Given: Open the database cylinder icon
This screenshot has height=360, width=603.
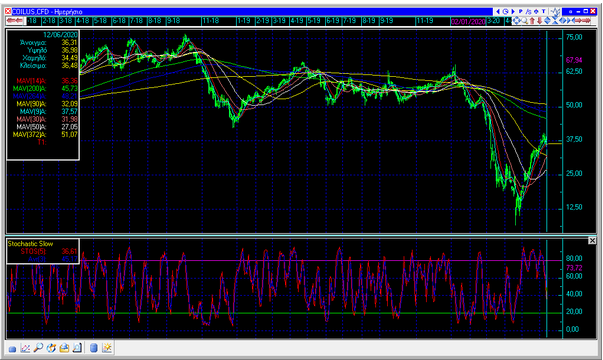Looking at the screenshot, I should coord(93,348).
